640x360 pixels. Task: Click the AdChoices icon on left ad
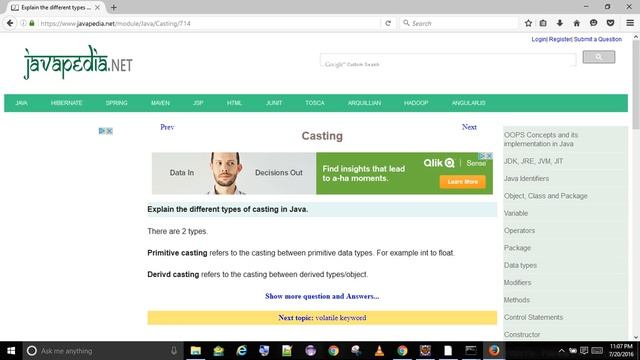pyautogui.click(x=102, y=131)
